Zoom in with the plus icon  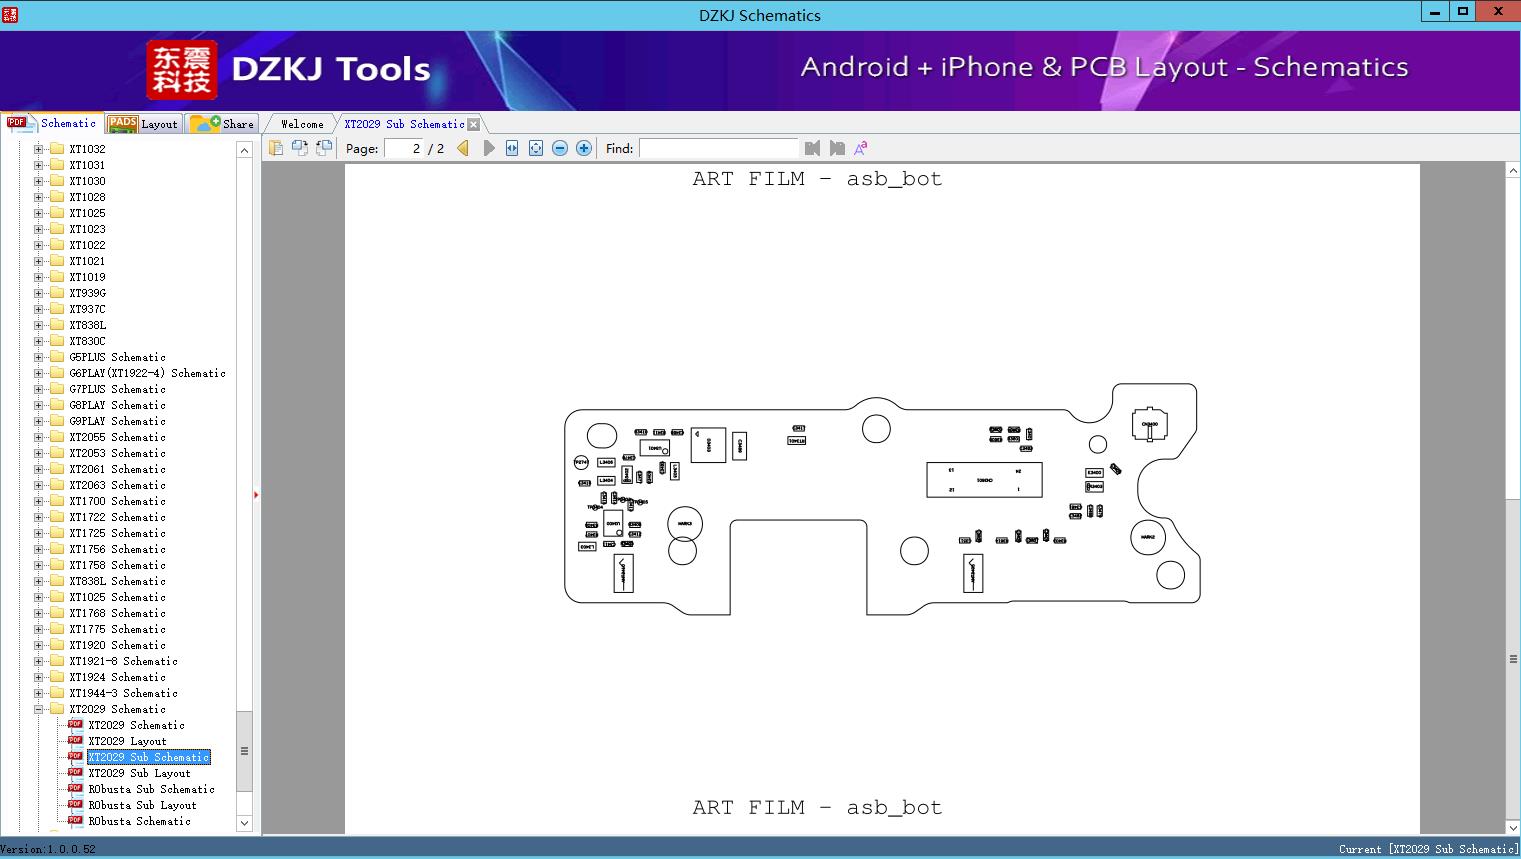[584, 148]
